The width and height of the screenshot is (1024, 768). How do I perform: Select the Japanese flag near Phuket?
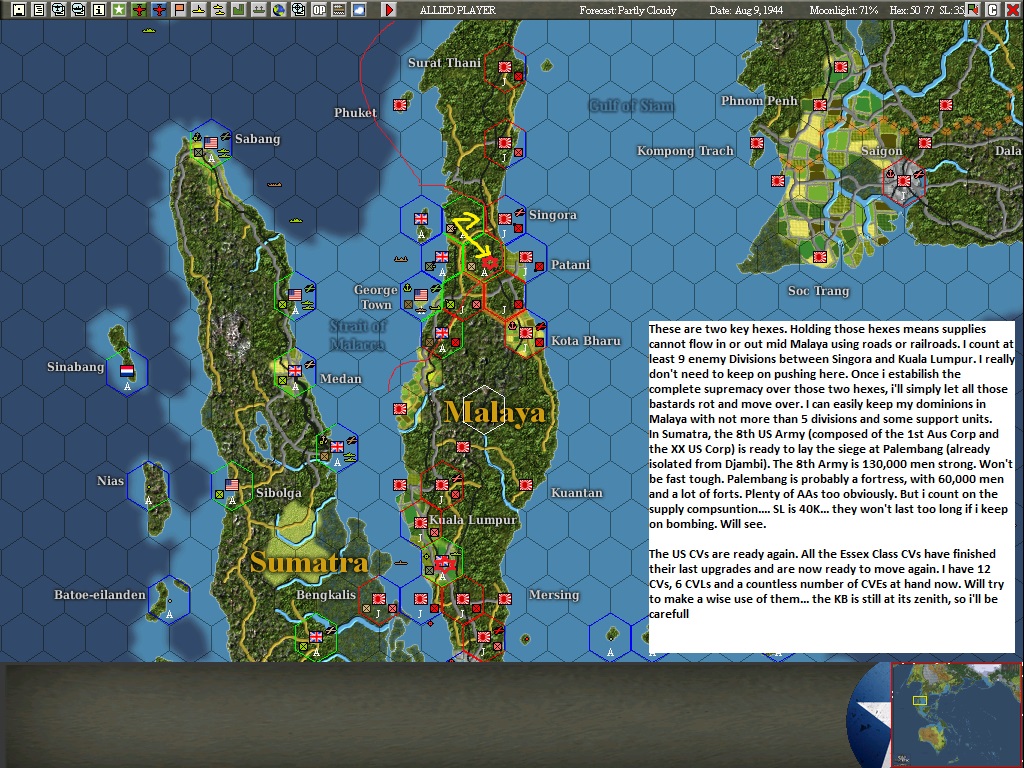(400, 104)
